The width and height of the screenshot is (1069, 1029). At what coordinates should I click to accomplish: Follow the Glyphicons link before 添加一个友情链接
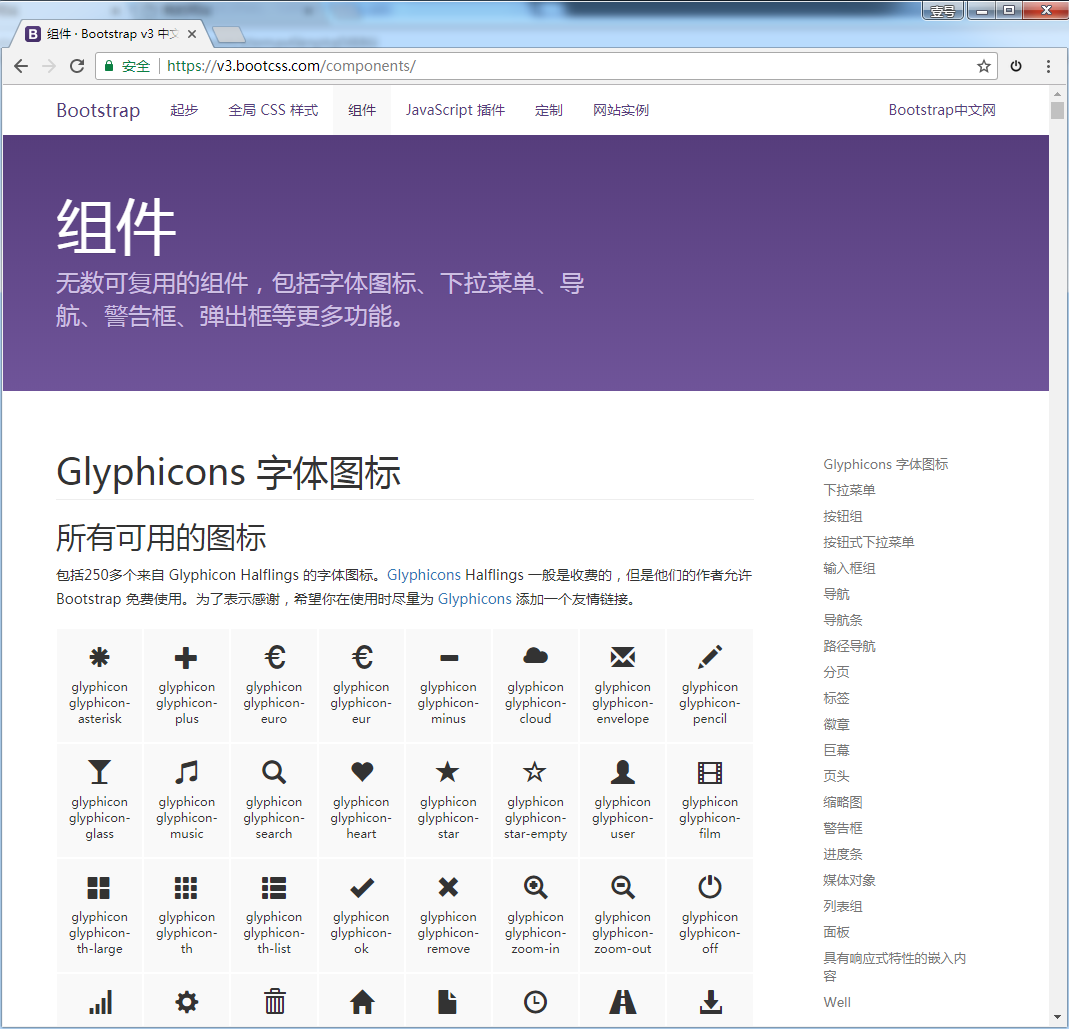475,599
